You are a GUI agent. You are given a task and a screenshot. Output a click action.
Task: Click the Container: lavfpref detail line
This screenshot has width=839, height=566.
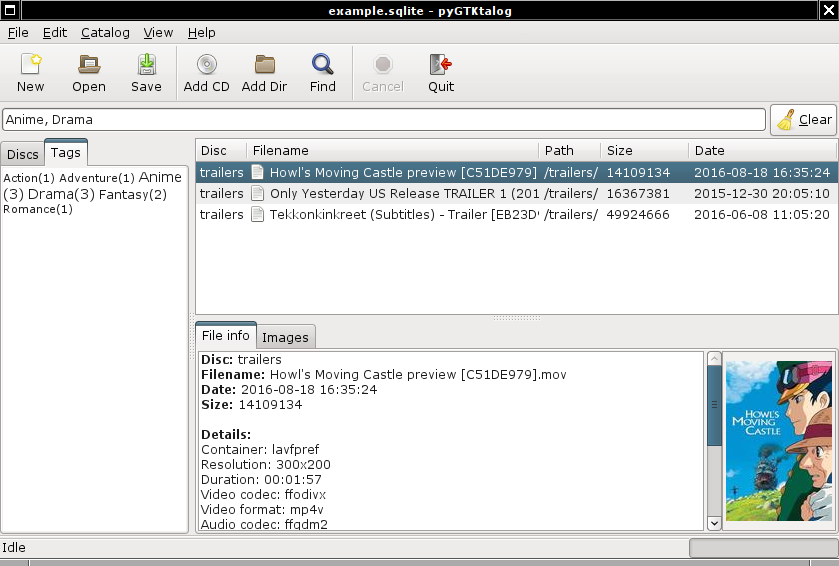click(x=260, y=449)
